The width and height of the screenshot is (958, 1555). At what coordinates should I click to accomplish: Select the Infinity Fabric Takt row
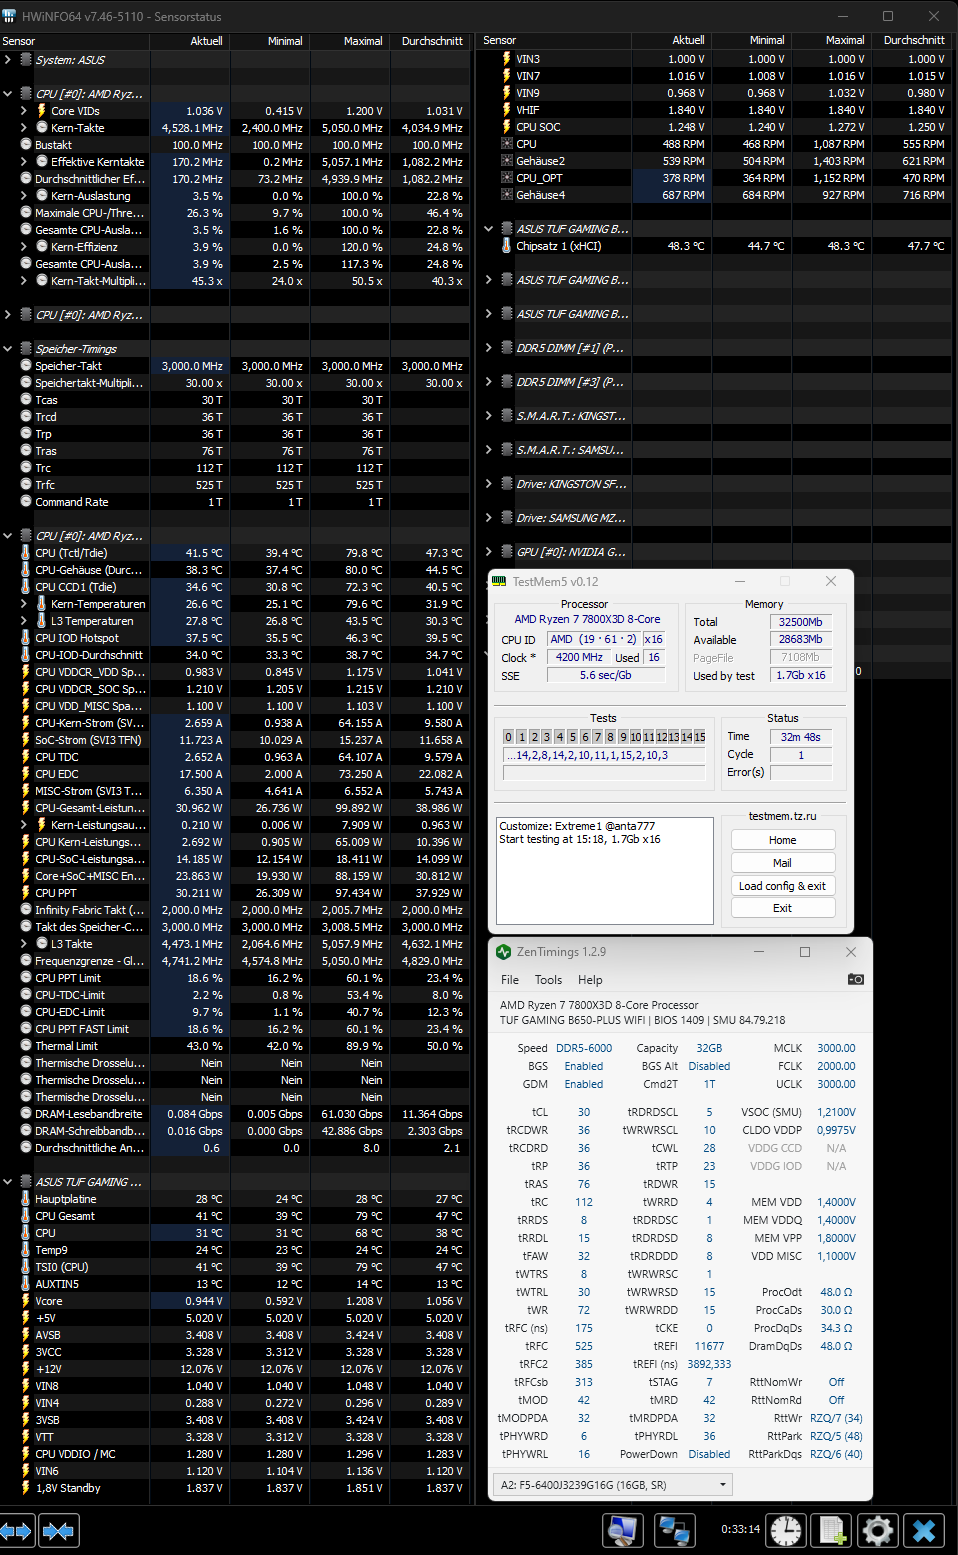[235, 910]
